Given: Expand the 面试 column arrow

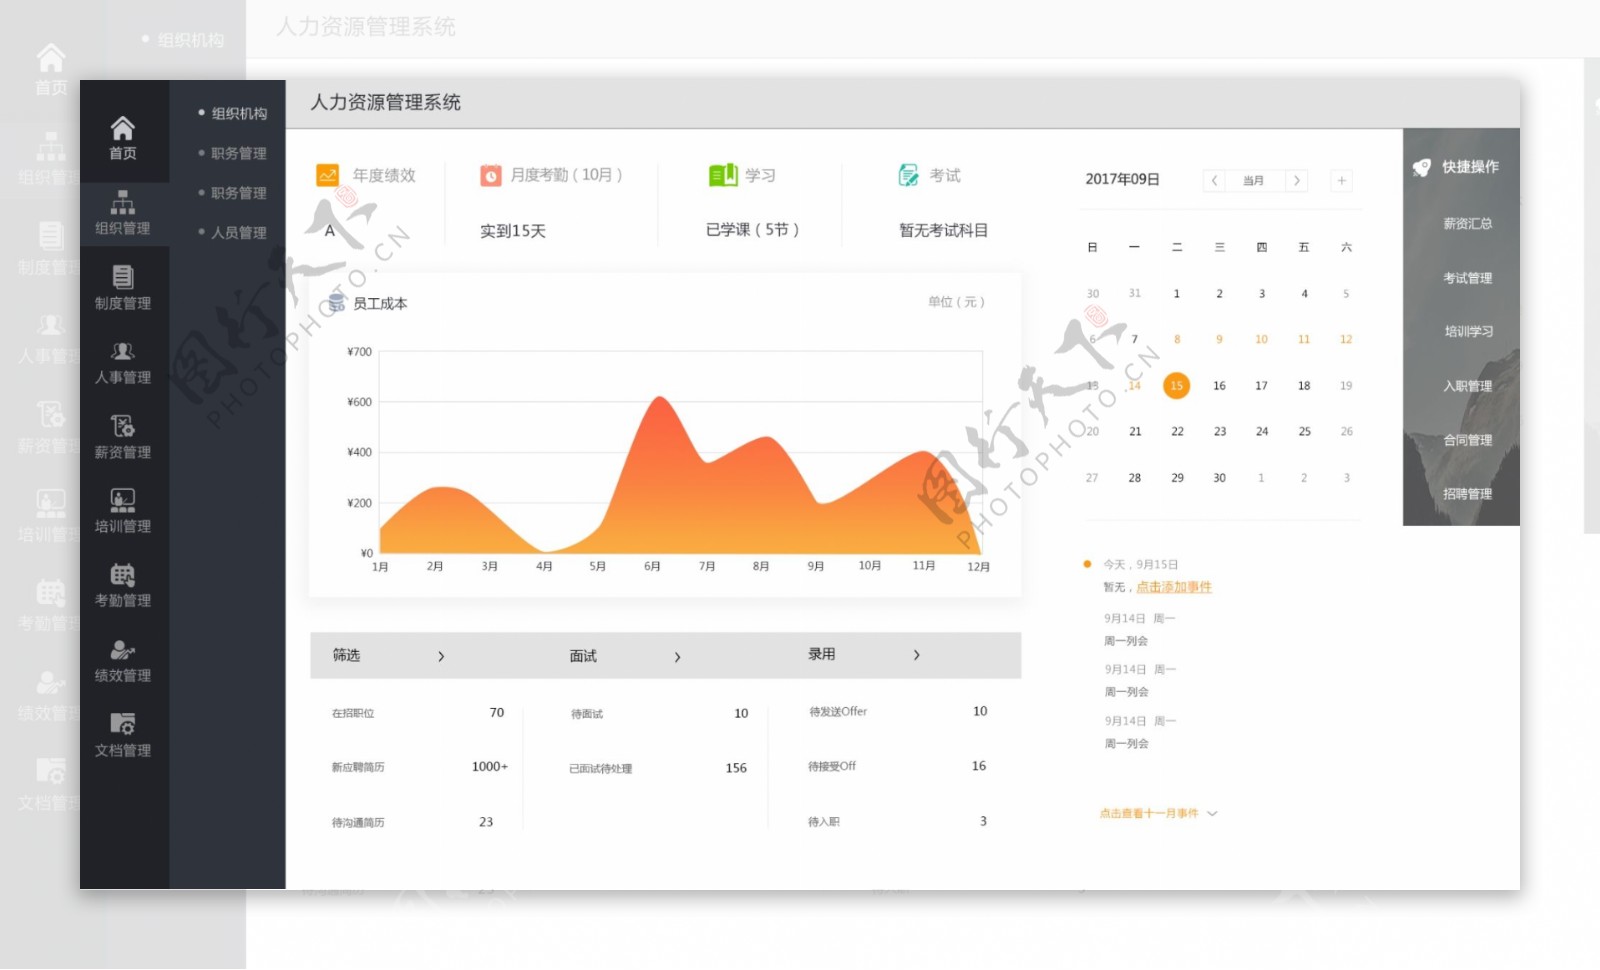Looking at the screenshot, I should point(677,657).
